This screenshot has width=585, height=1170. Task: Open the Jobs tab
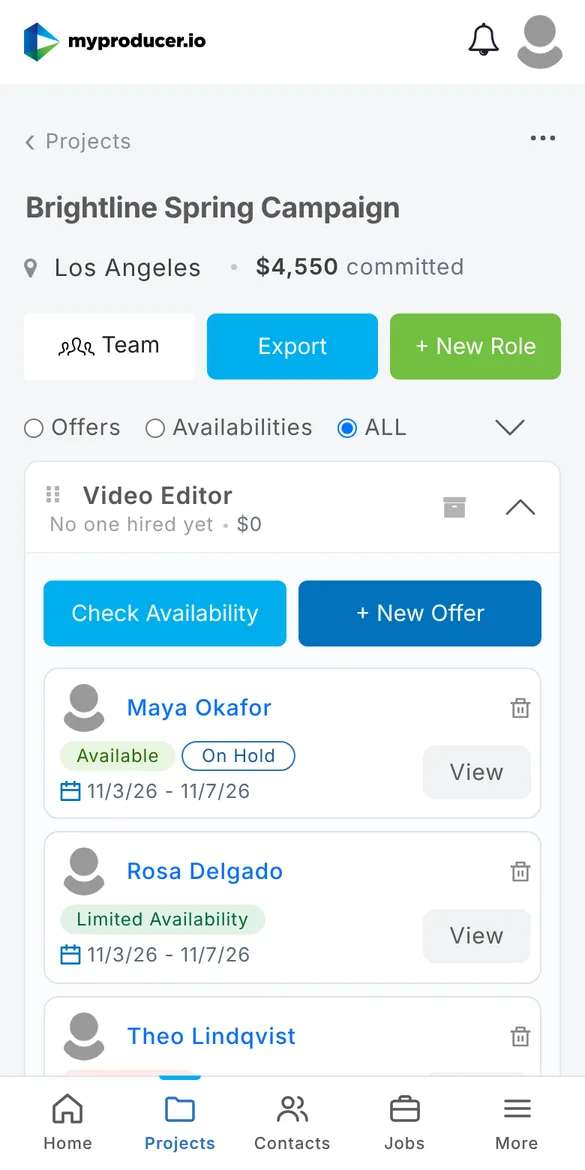tap(404, 1123)
